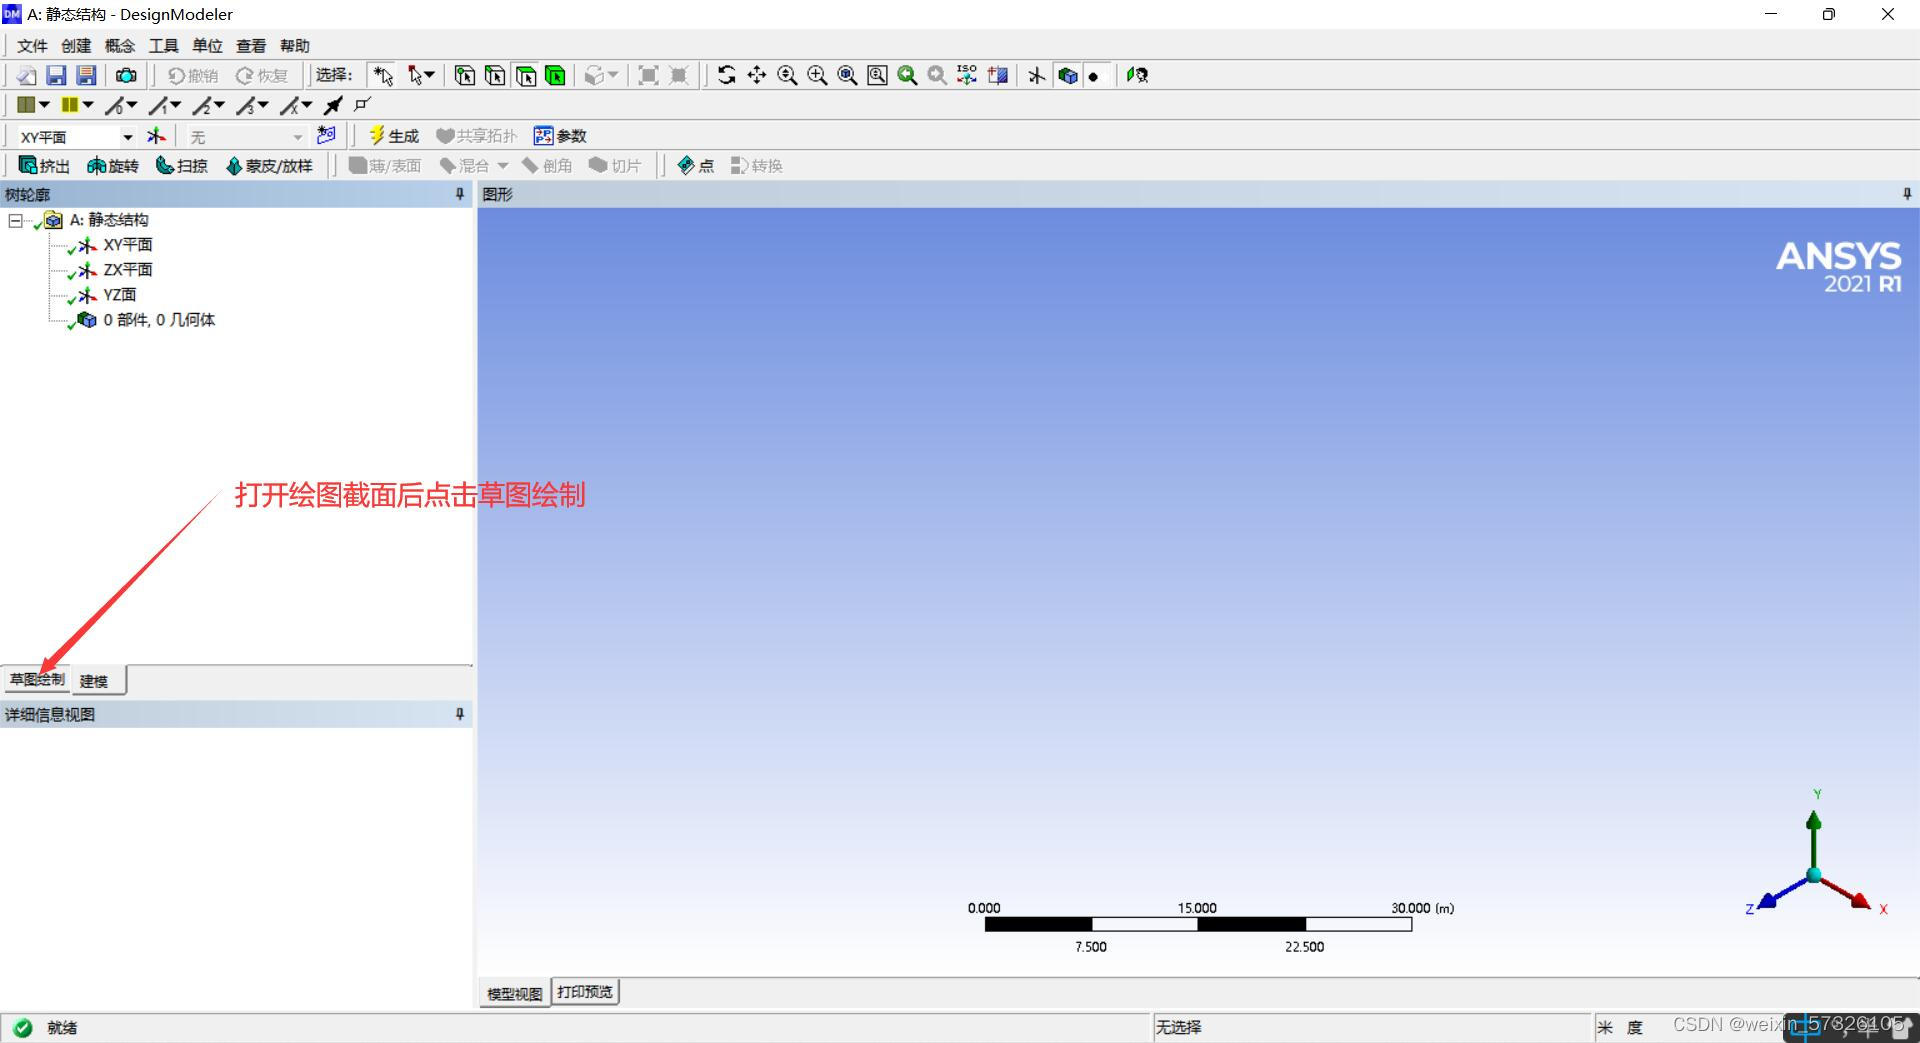Click the 挤出 extrude button
The width and height of the screenshot is (1920, 1043).
(44, 166)
